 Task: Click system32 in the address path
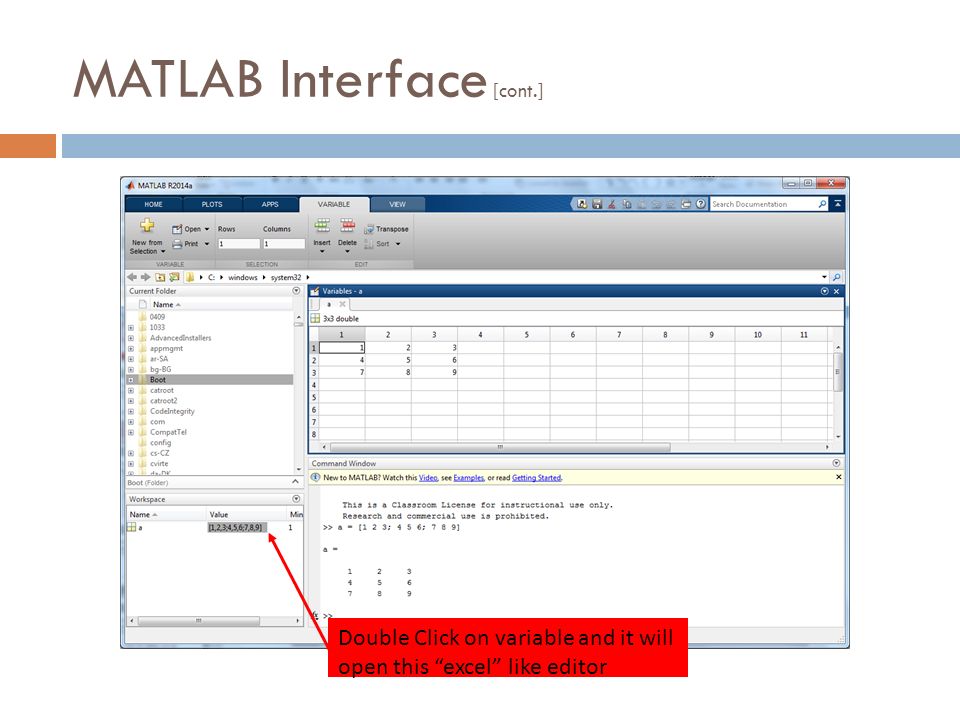[286, 277]
